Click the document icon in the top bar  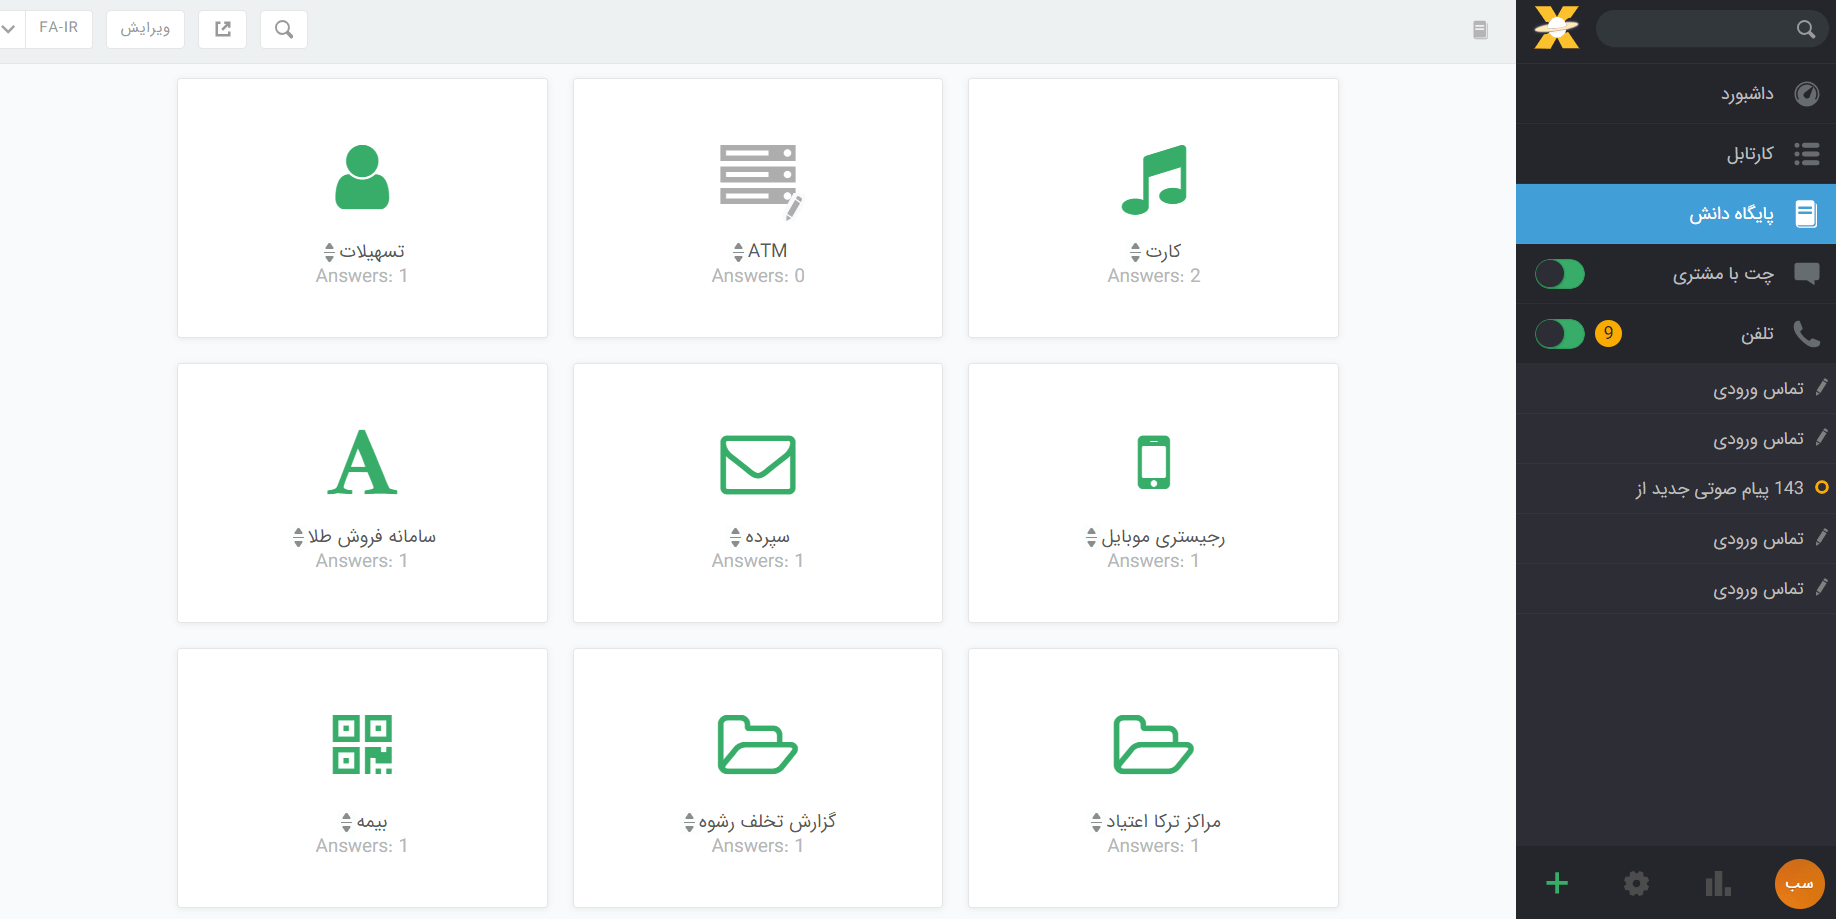pos(1480,30)
